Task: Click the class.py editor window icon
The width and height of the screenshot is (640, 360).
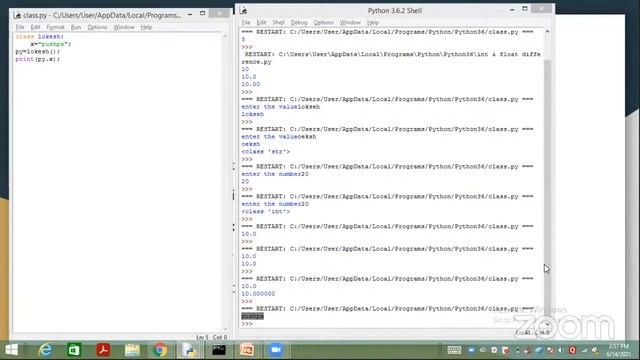Action: coord(17,15)
